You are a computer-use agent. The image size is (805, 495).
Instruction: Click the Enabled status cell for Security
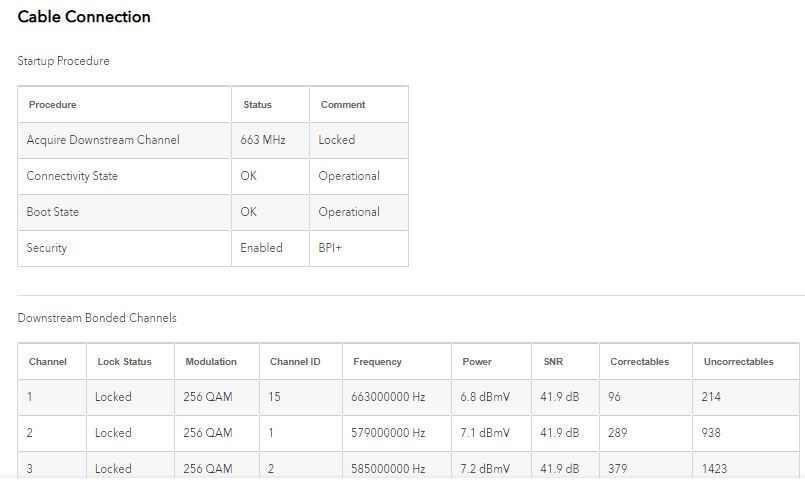pos(262,248)
